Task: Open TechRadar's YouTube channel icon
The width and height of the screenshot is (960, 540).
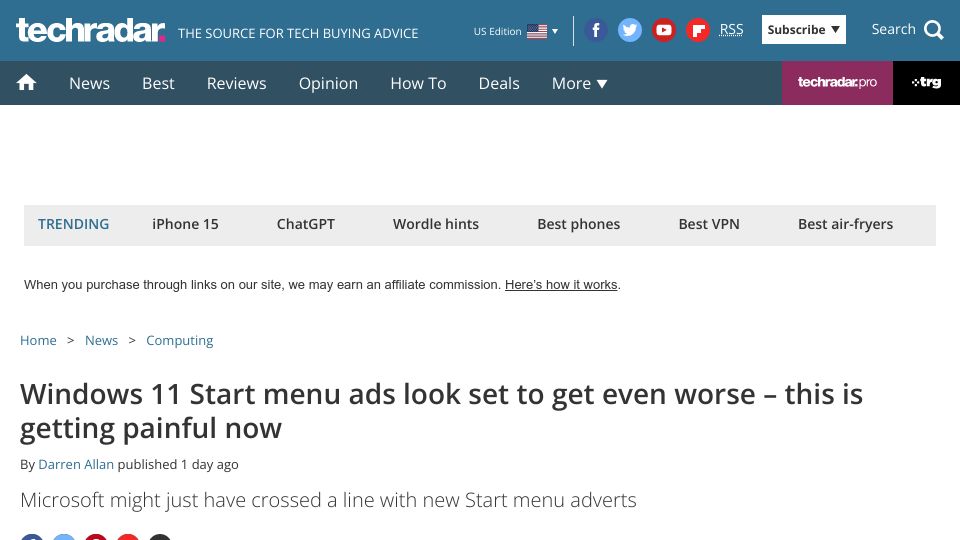Action: [x=664, y=30]
